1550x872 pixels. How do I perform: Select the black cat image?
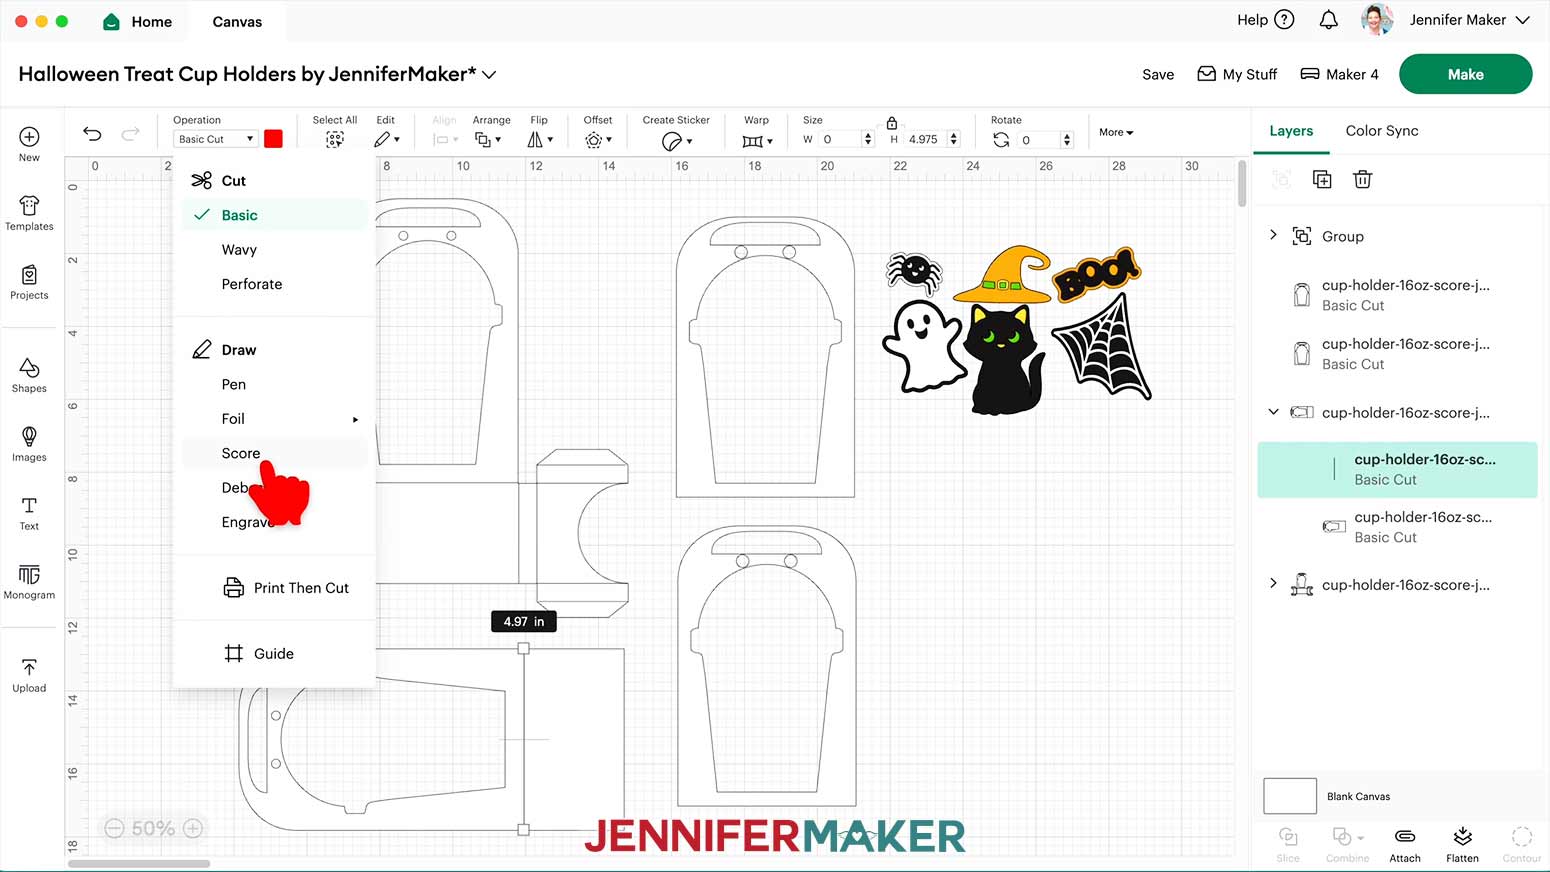[1006, 360]
